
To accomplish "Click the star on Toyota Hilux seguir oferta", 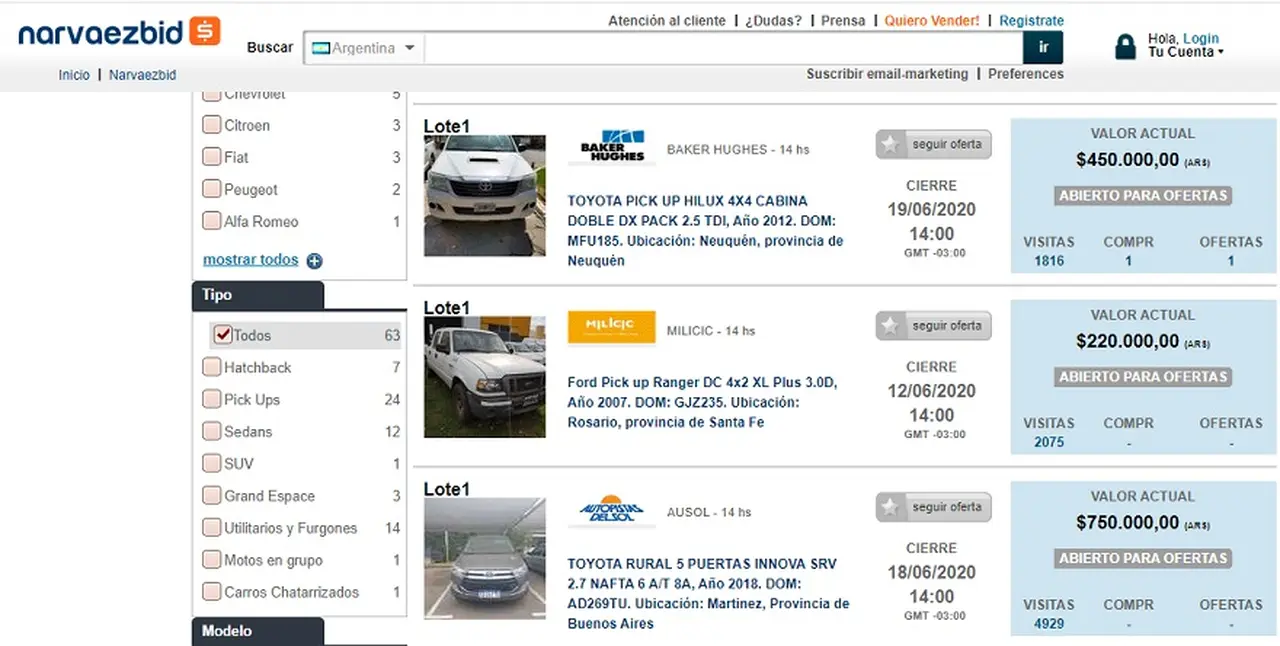I will (x=890, y=145).
